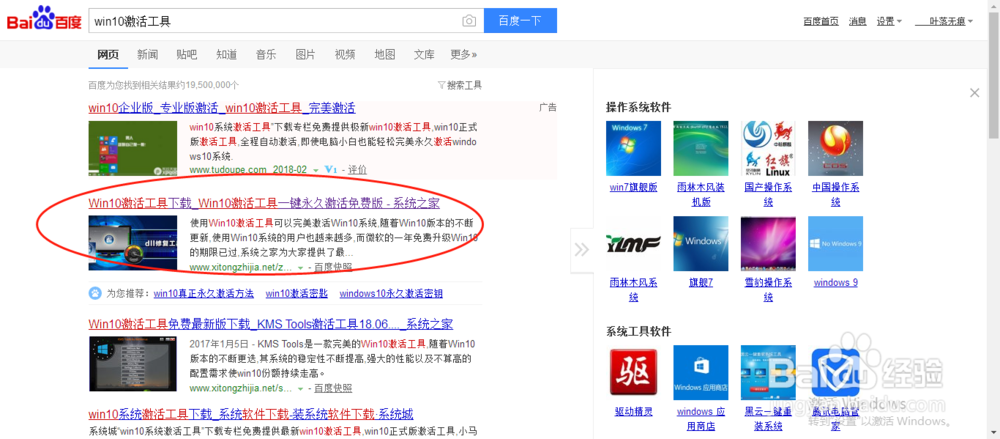Image resolution: width=1000 pixels, height=439 pixels.
Task: Switch to the 贴吧 tab
Action: tap(187, 55)
